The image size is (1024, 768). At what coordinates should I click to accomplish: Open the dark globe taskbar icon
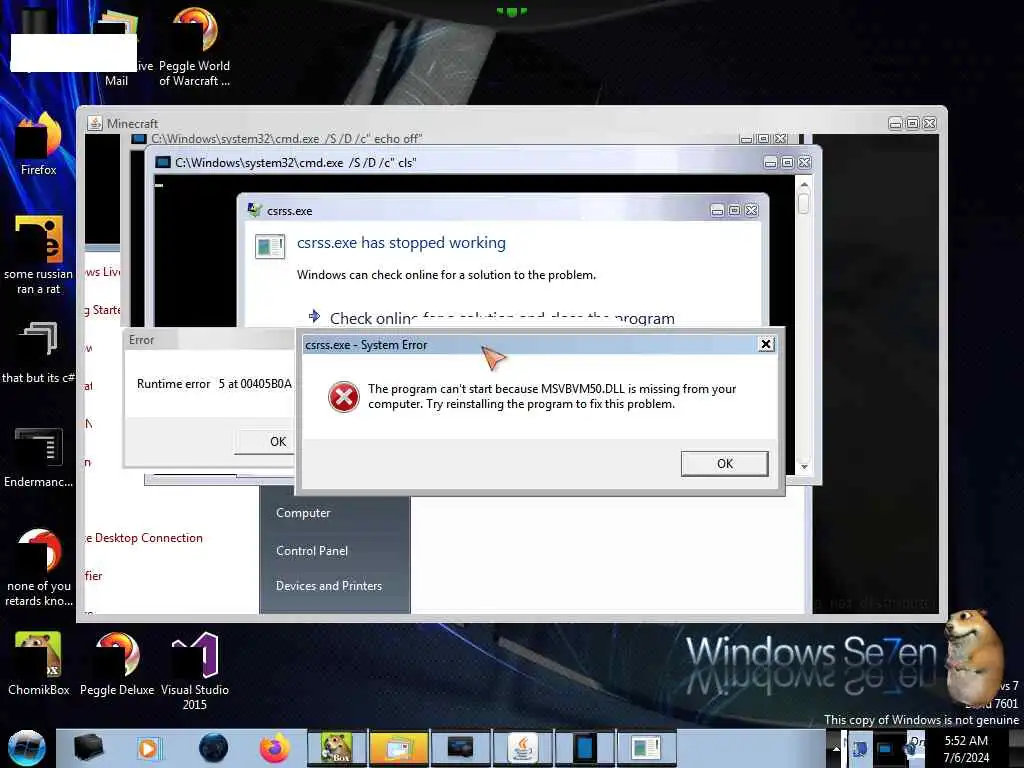tap(214, 748)
